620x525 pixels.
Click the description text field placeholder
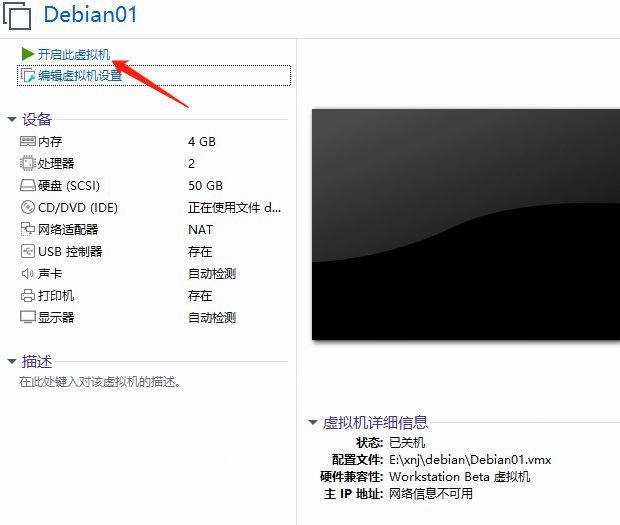coord(100,382)
